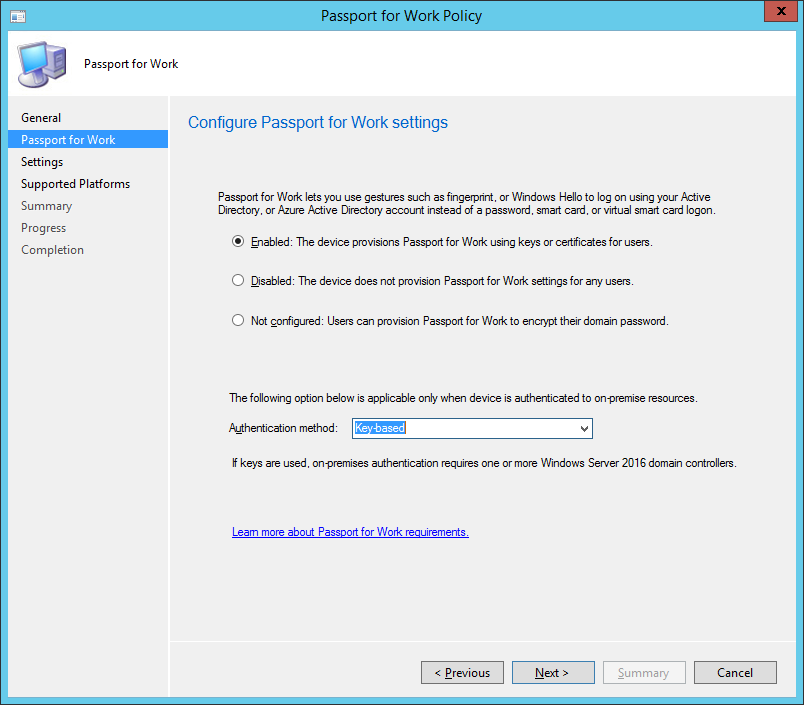The height and width of the screenshot is (705, 804).
Task: Click the Completion step in sidebar
Action: click(52, 250)
